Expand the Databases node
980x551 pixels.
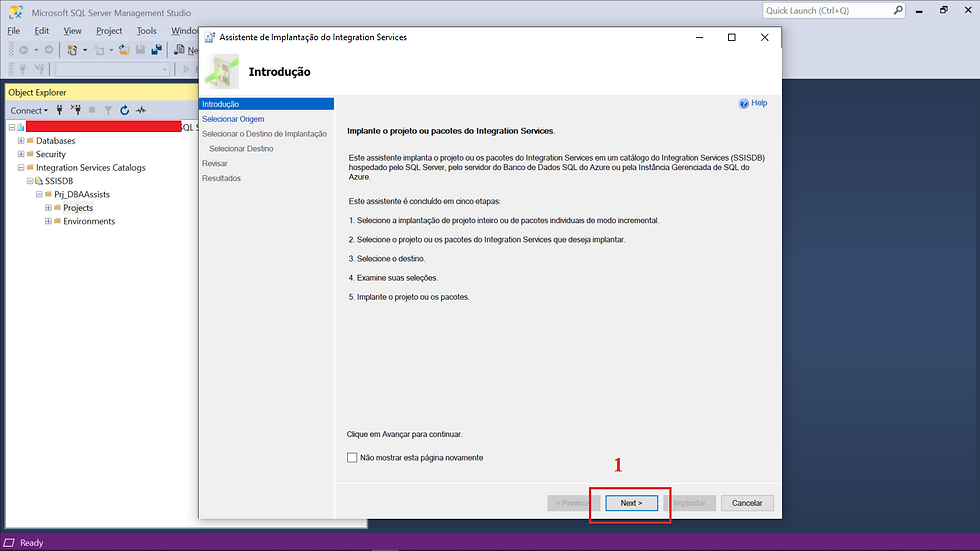21,141
